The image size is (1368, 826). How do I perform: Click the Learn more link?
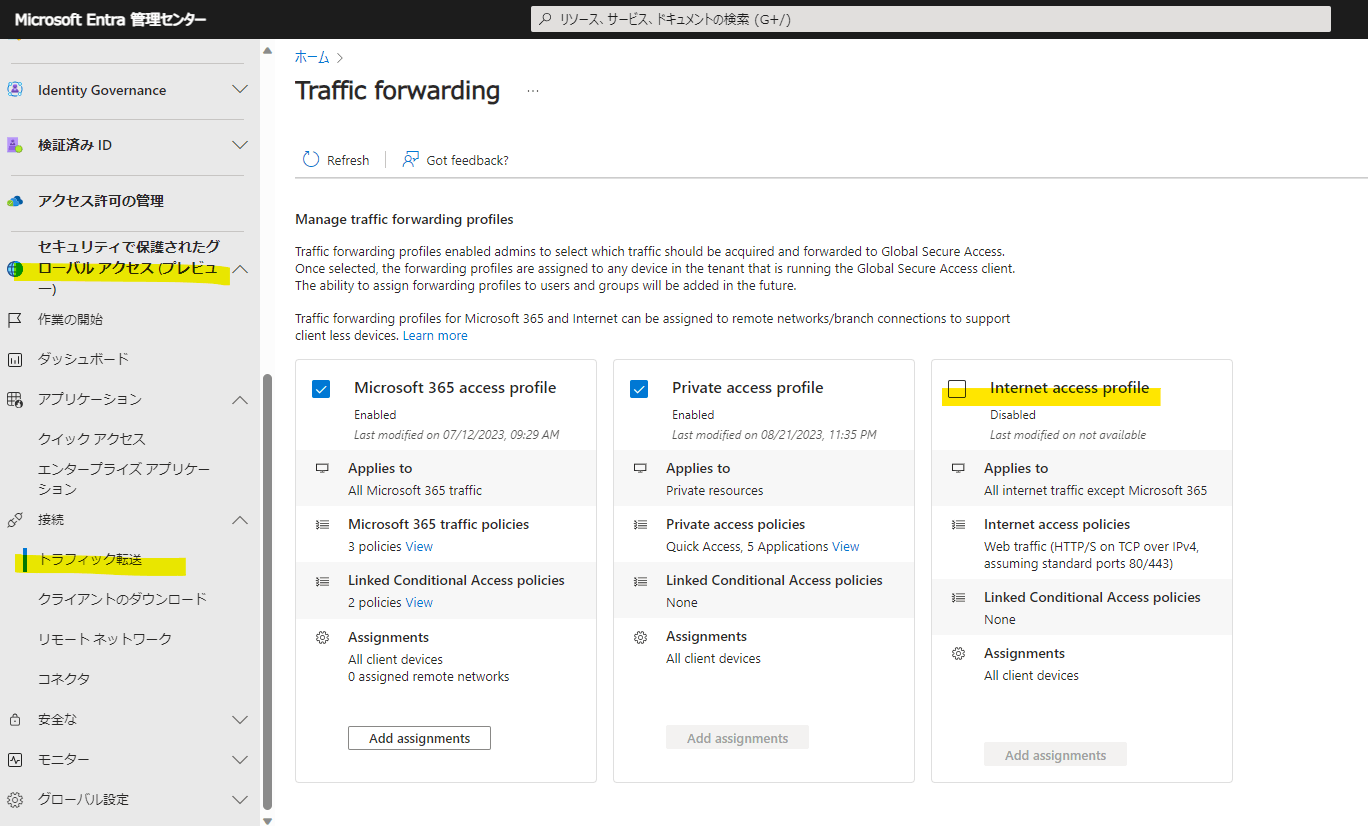click(x=435, y=336)
